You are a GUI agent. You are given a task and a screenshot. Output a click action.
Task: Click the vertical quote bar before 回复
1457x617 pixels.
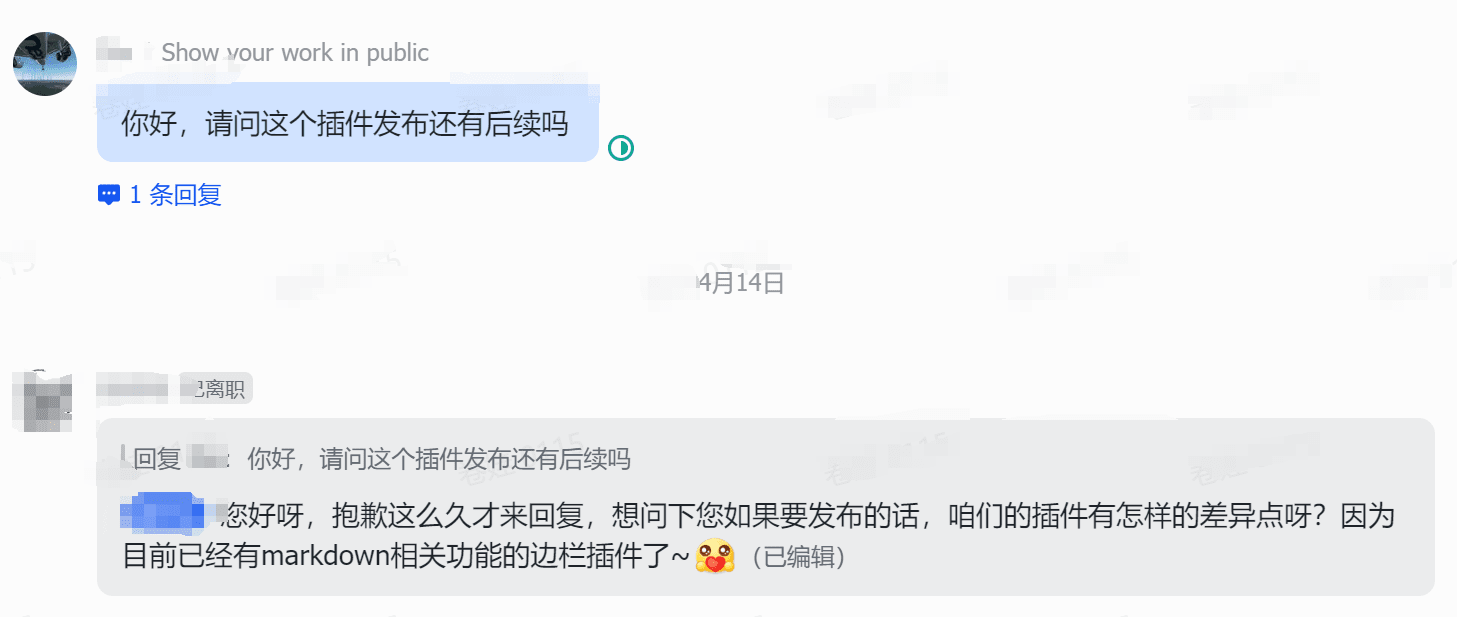click(x=124, y=459)
